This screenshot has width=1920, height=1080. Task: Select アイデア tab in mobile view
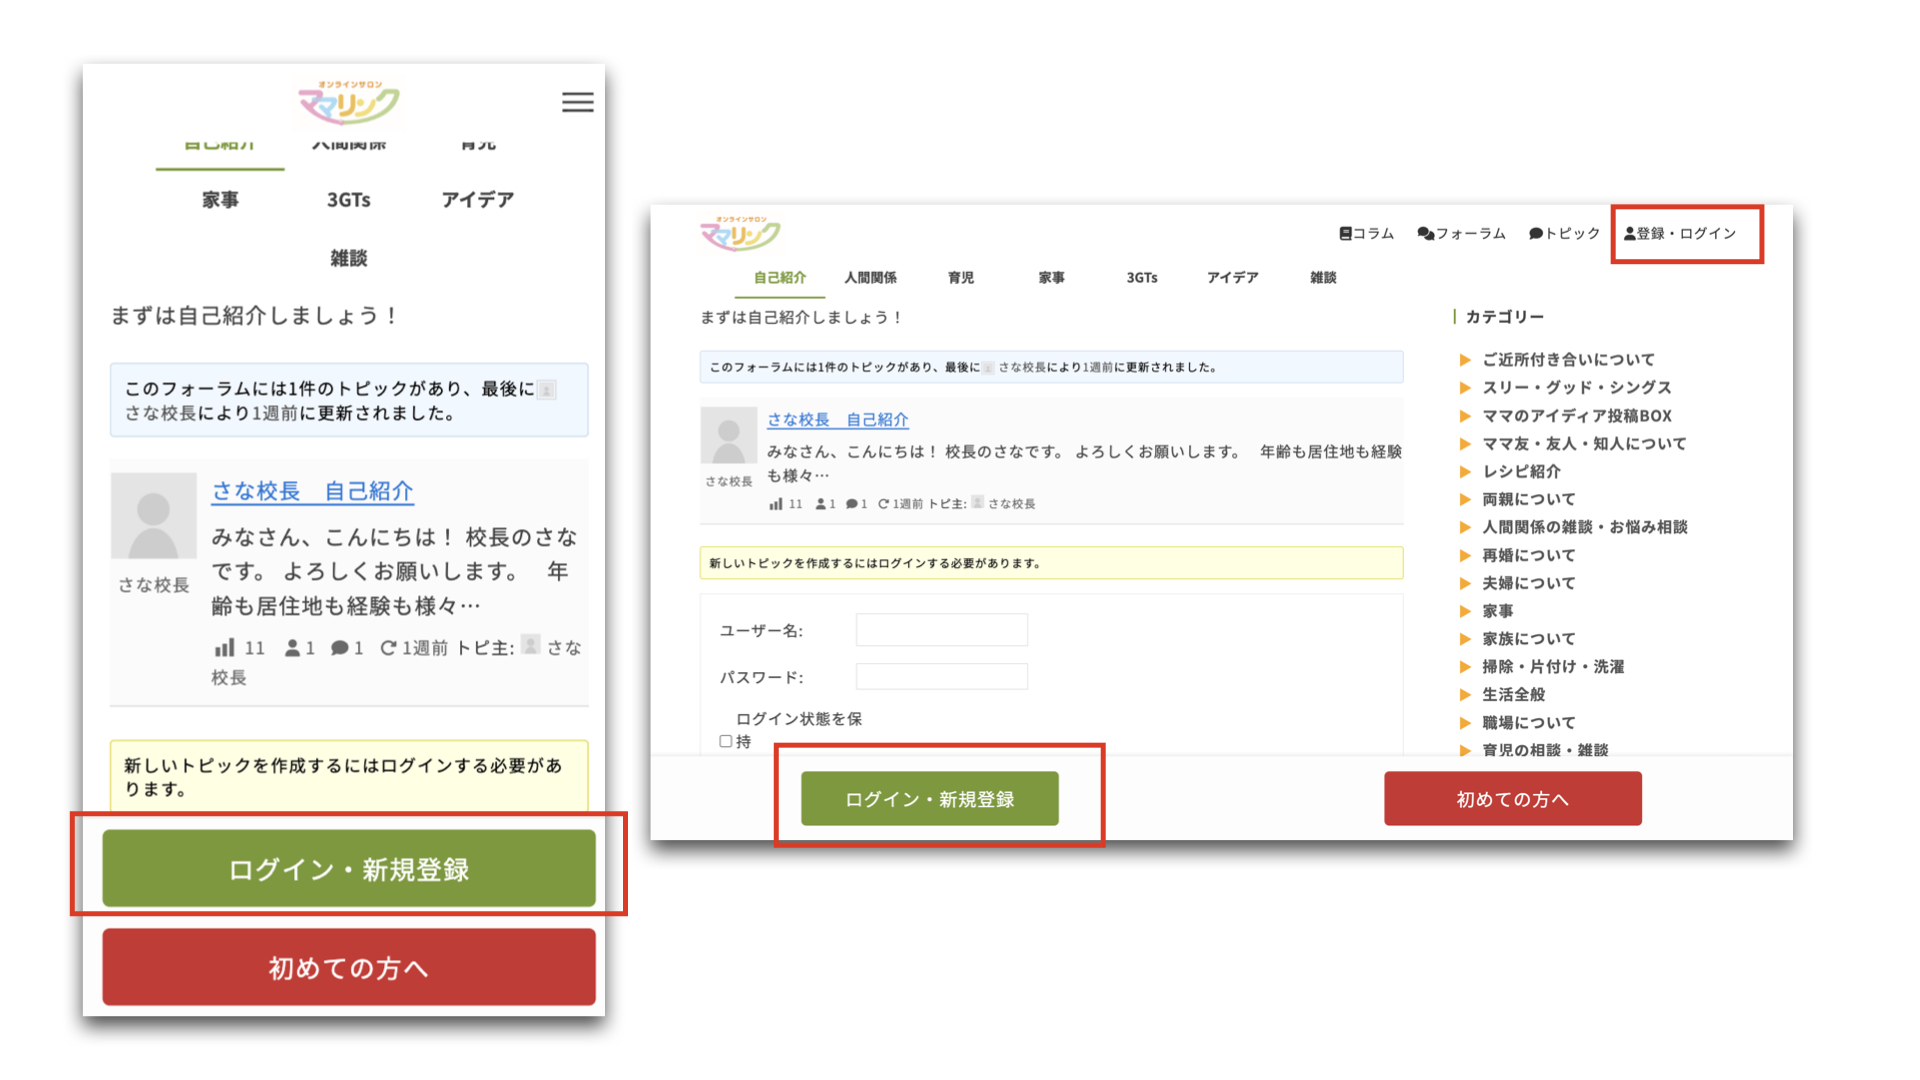point(477,200)
